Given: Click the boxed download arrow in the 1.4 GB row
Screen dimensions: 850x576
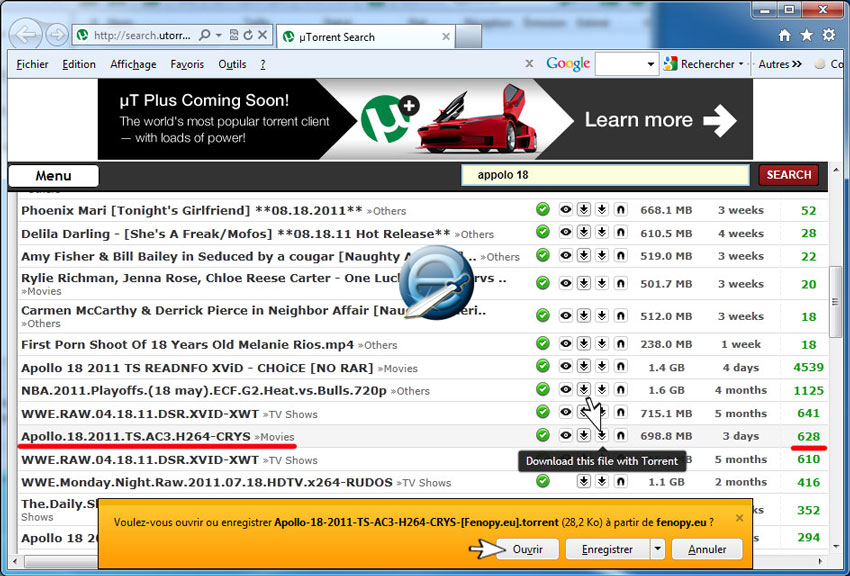Looking at the screenshot, I should coord(583,367).
